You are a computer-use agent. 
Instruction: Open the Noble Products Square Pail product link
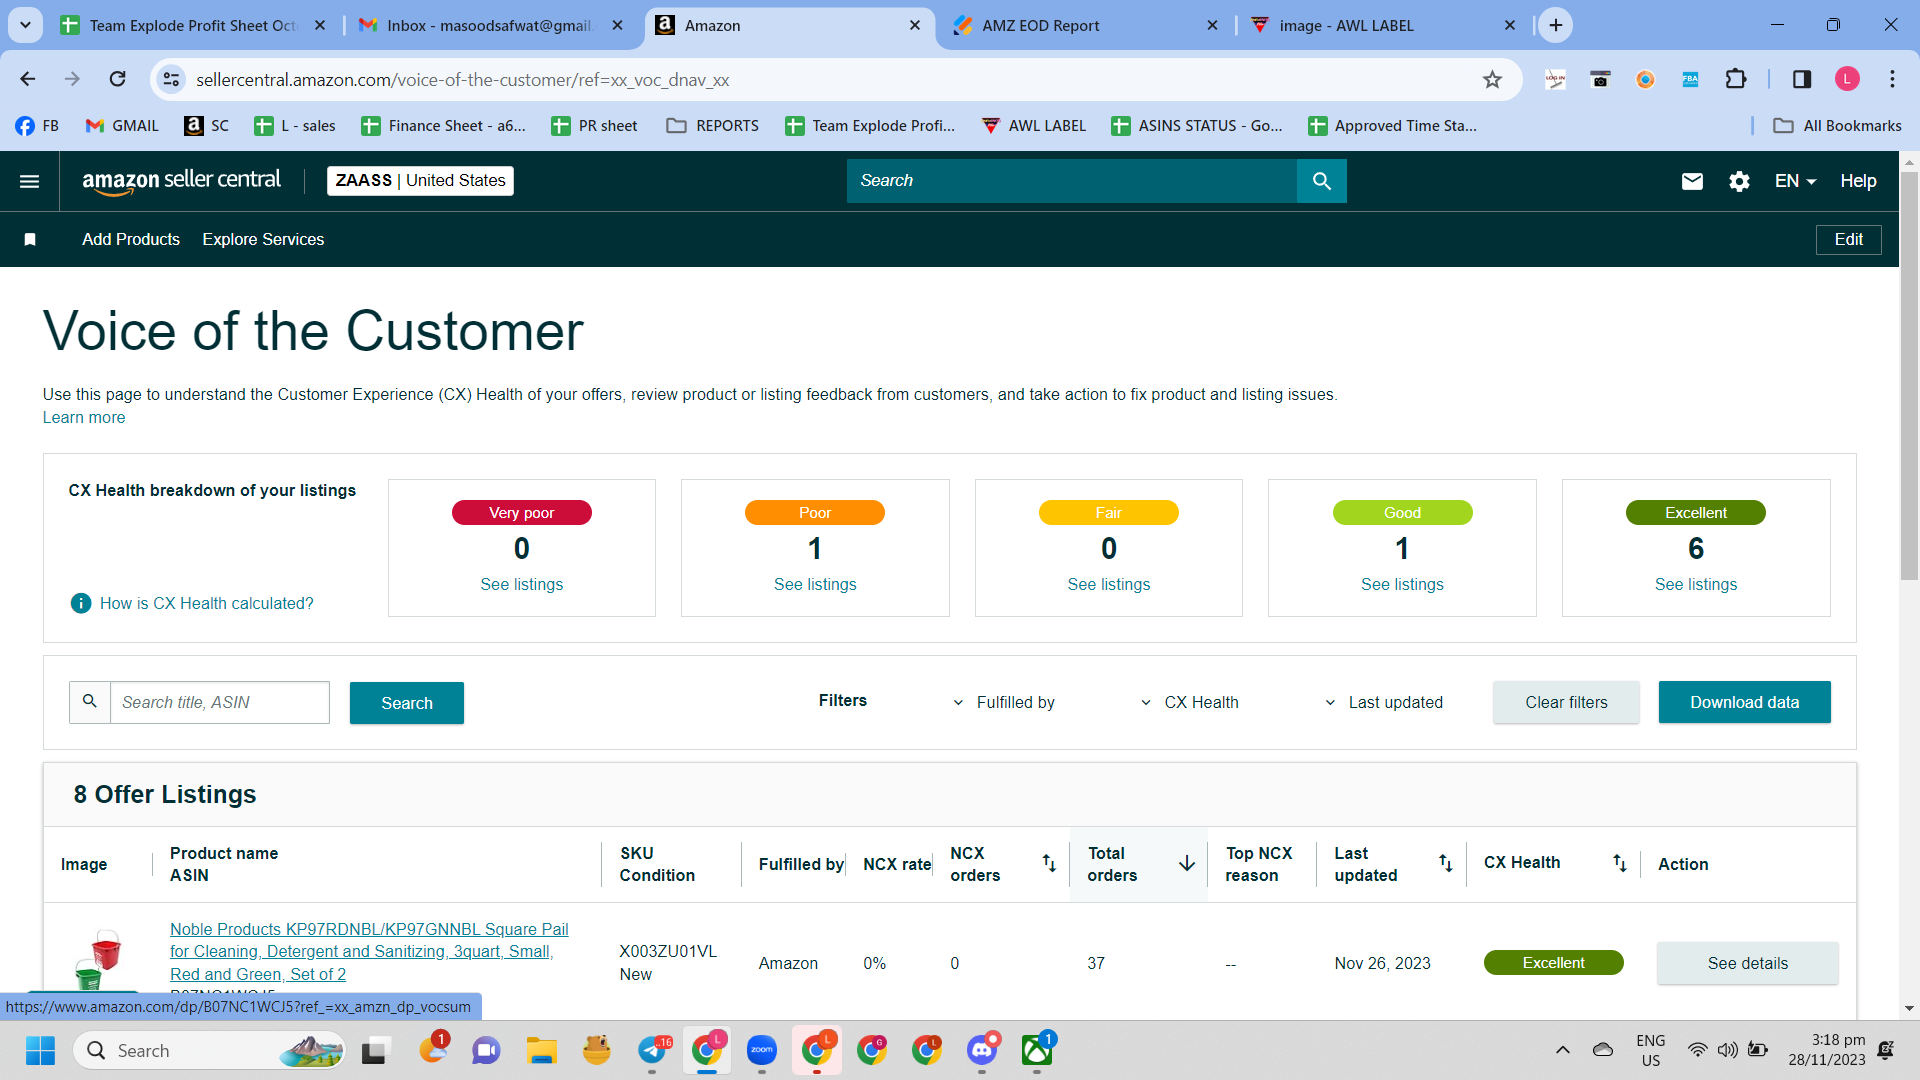(x=369, y=951)
